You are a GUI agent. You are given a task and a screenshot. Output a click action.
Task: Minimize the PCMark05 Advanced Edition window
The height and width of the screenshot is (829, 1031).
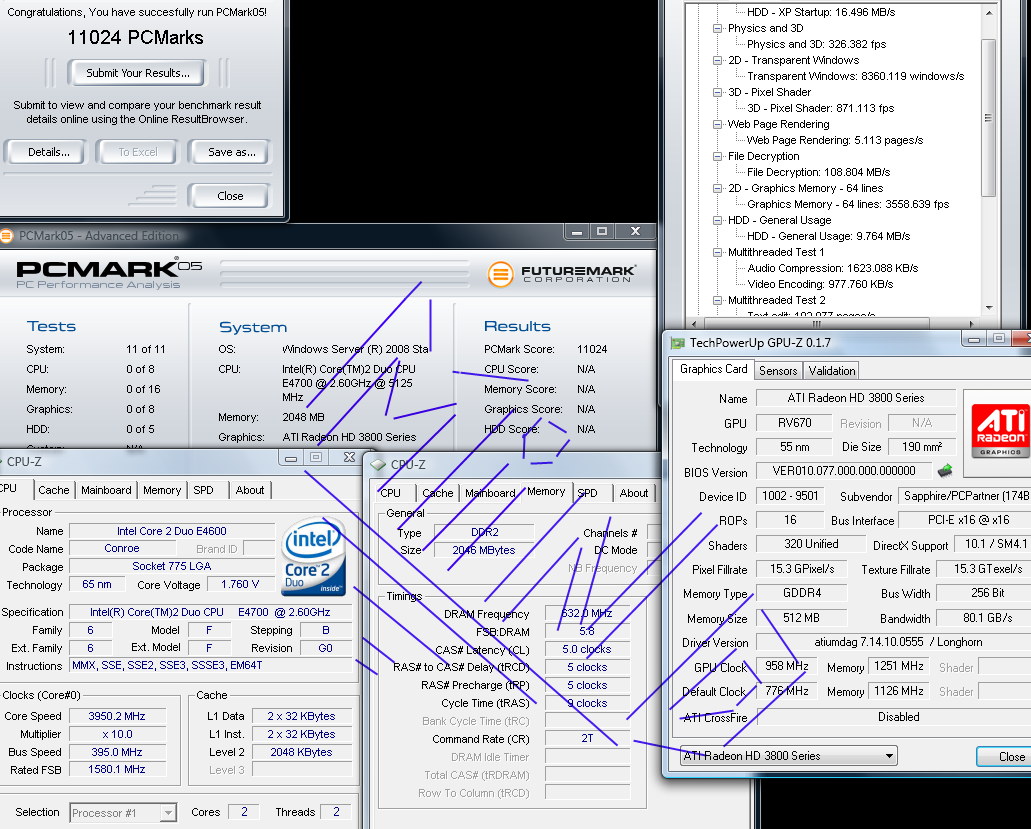click(577, 231)
